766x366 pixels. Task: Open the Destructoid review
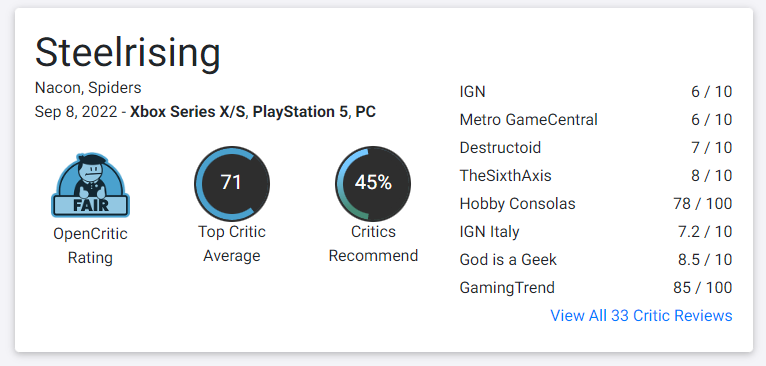point(596,148)
